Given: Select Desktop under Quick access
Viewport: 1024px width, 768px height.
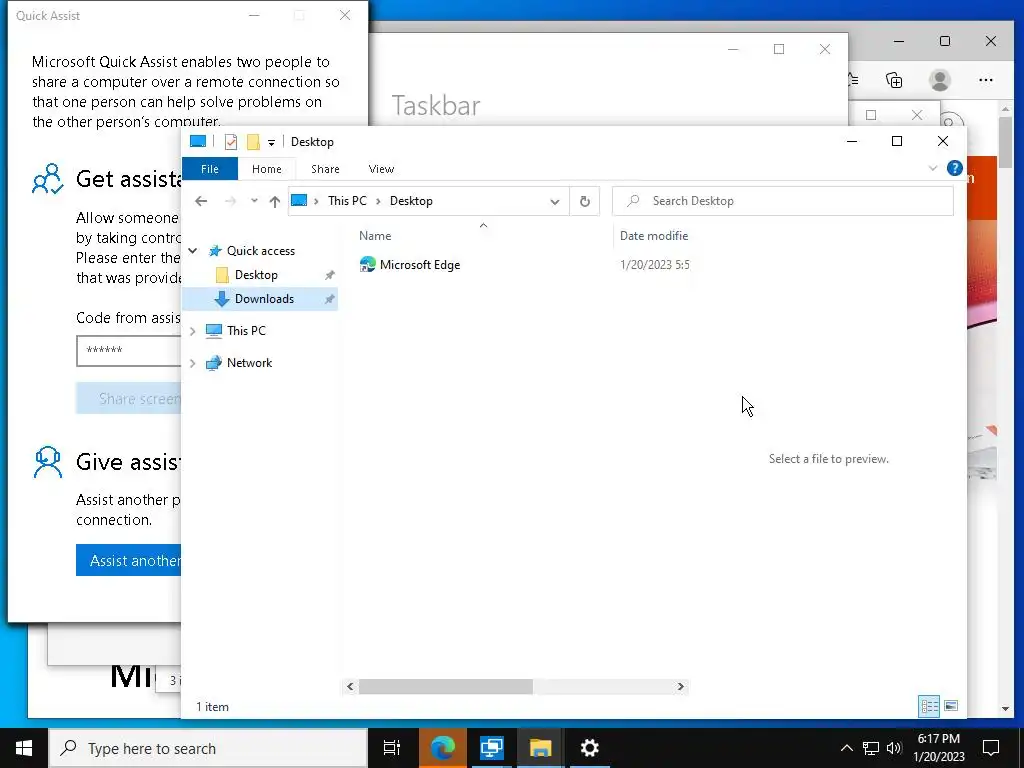Looking at the screenshot, I should [255, 275].
